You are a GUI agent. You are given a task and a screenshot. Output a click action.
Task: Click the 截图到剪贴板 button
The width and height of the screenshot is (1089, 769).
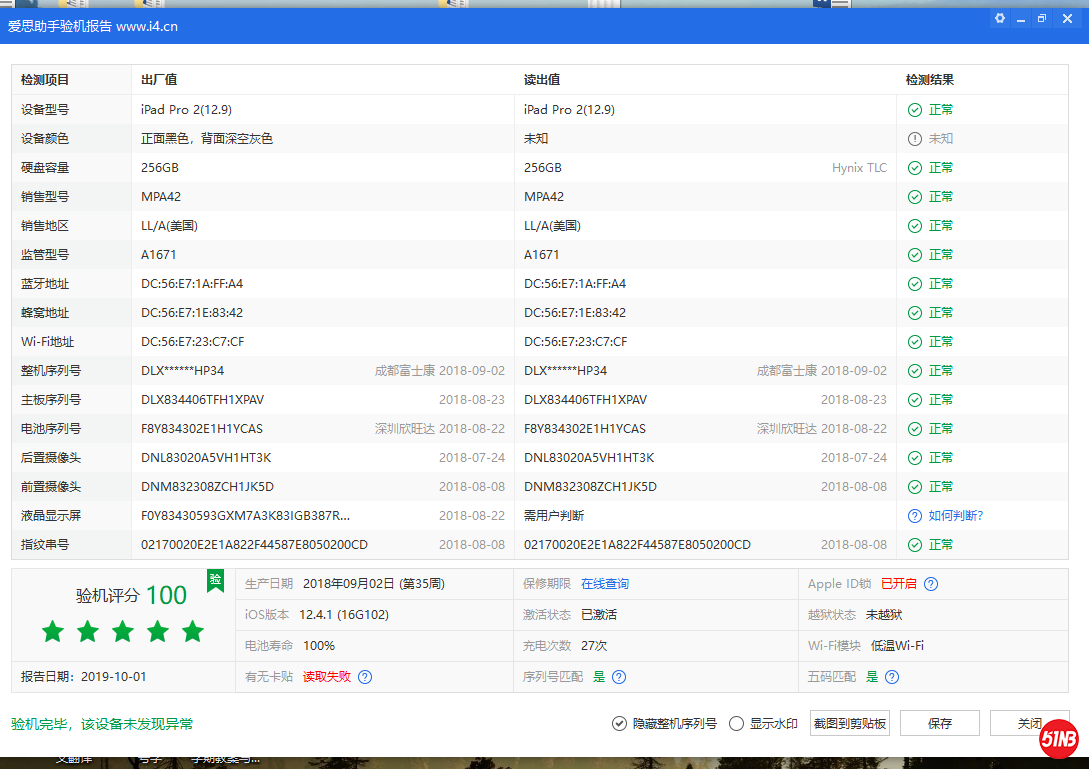point(849,722)
